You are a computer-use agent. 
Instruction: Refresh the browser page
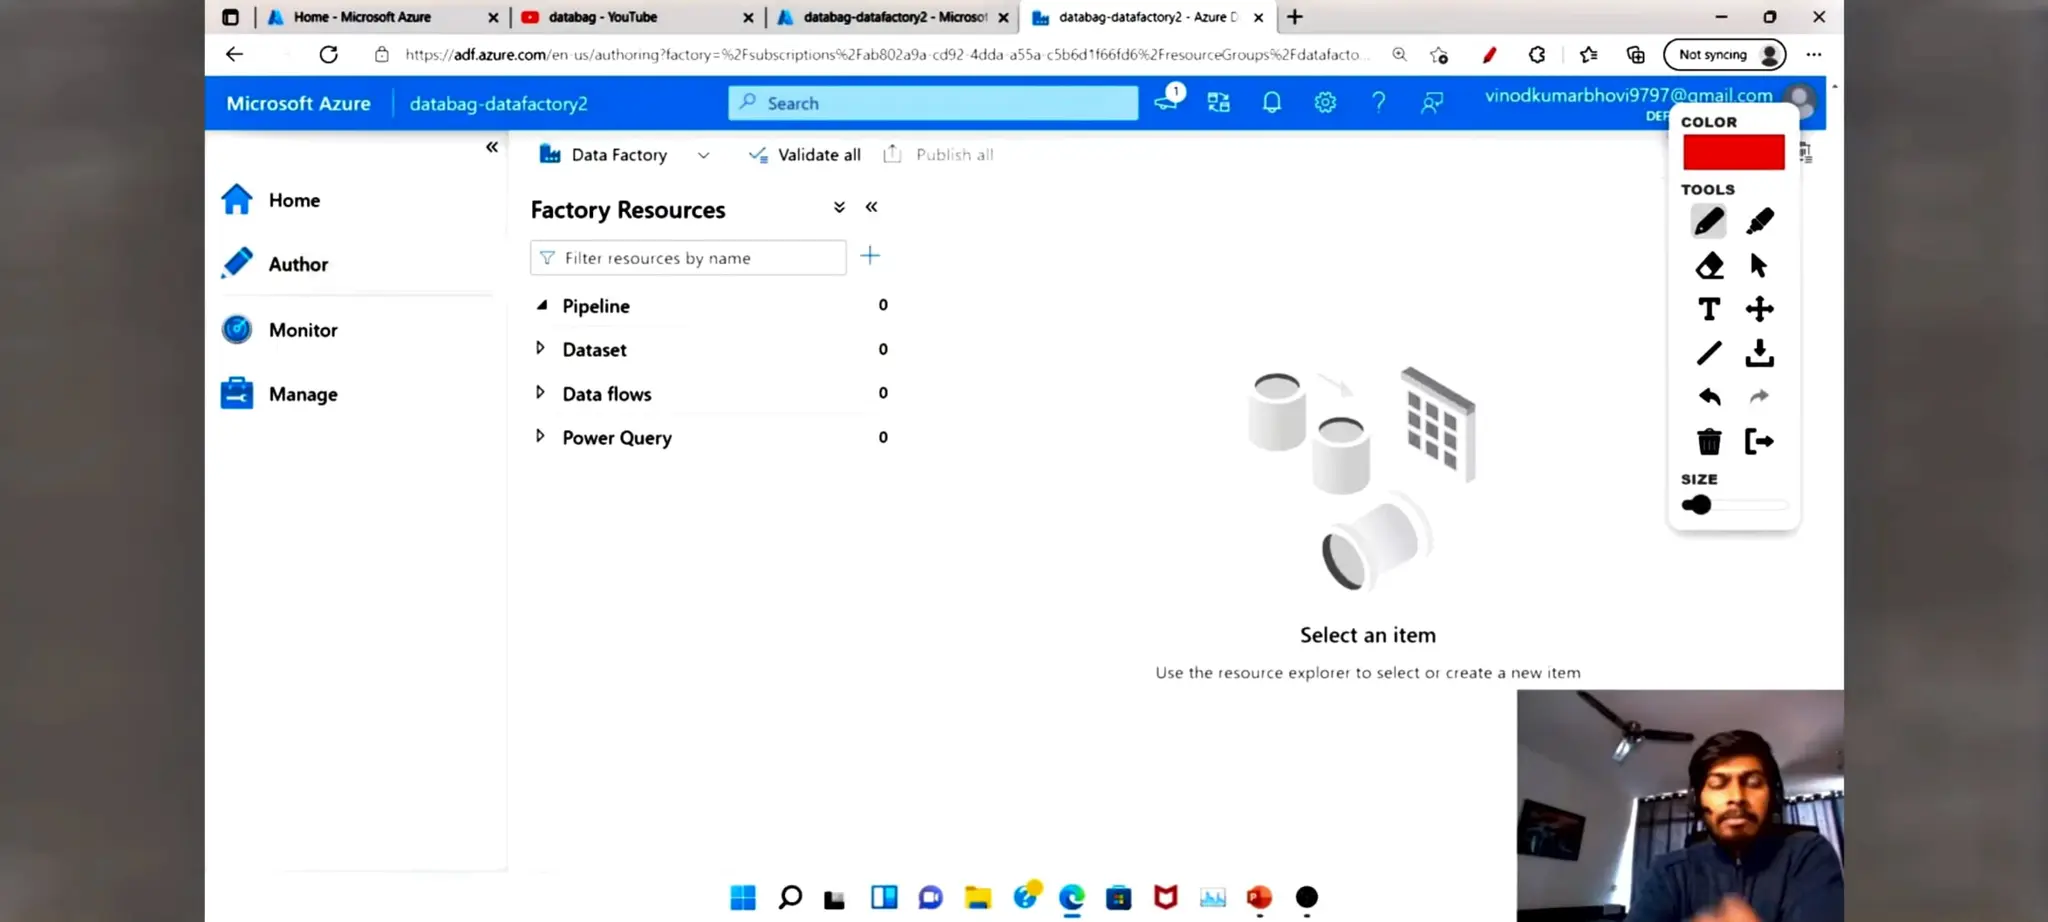328,54
